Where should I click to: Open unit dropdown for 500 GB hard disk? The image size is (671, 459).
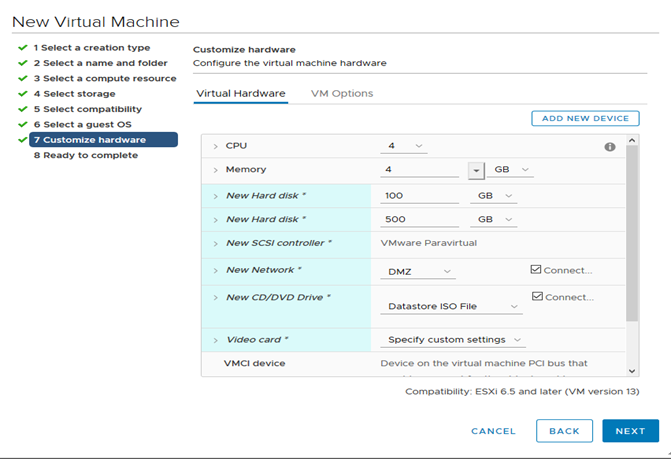(493, 219)
